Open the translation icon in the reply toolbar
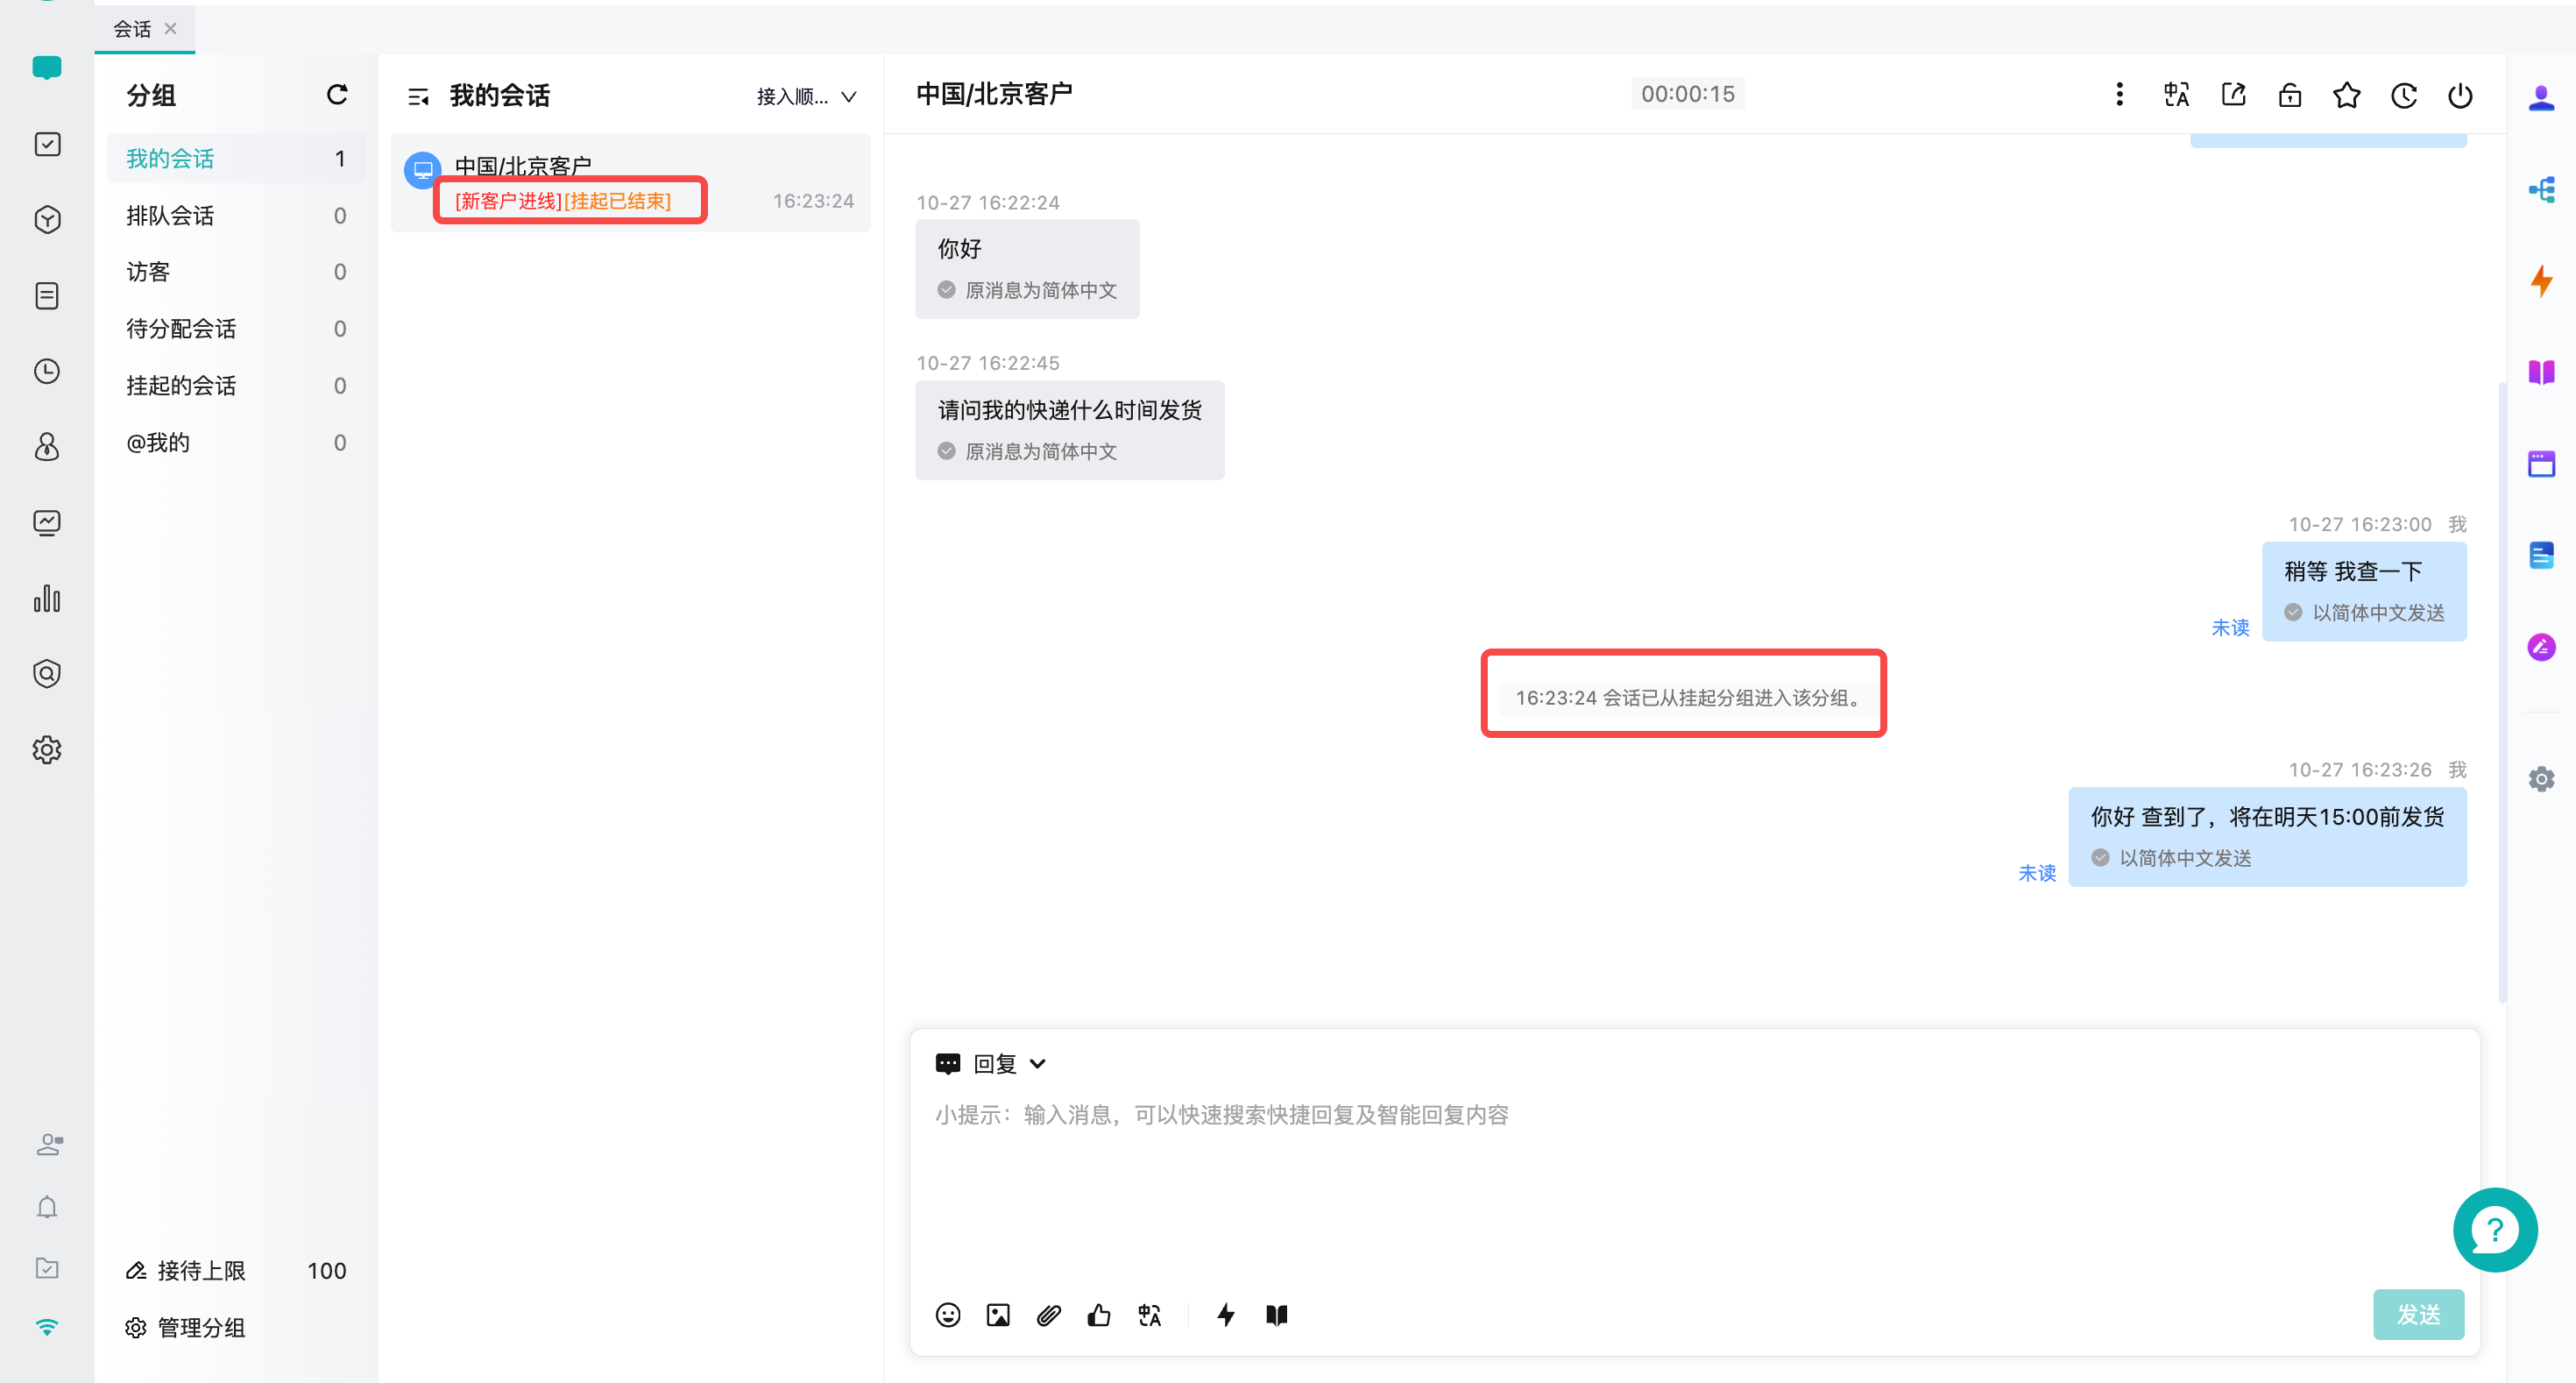Screen dimensions: 2576x1383 click(1149, 1315)
